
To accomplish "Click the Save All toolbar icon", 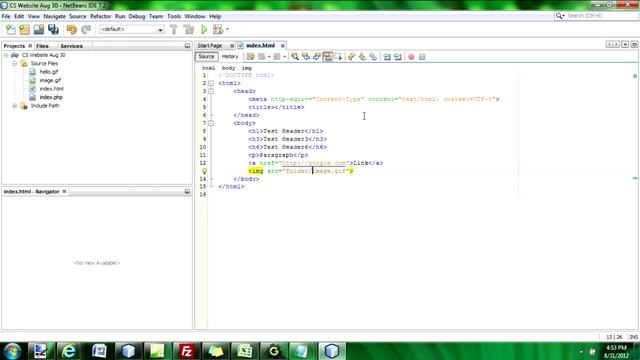I will click(53, 29).
